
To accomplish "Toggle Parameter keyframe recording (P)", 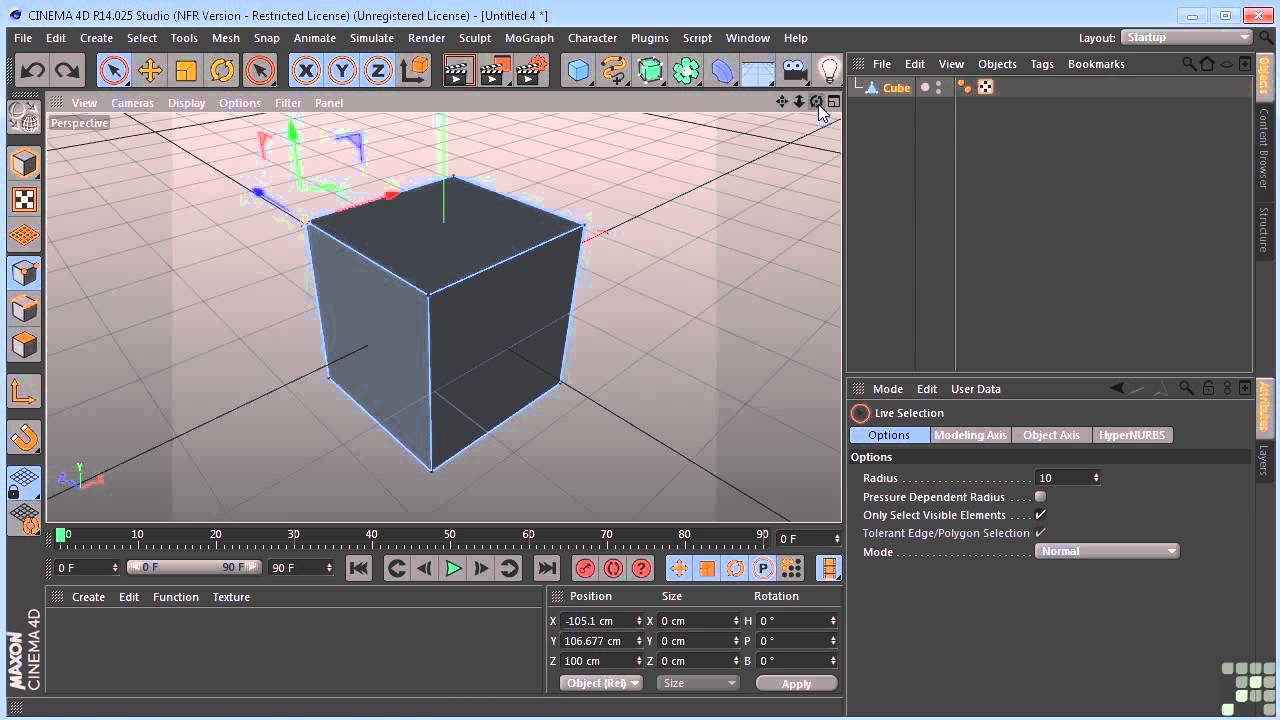I will 763,569.
